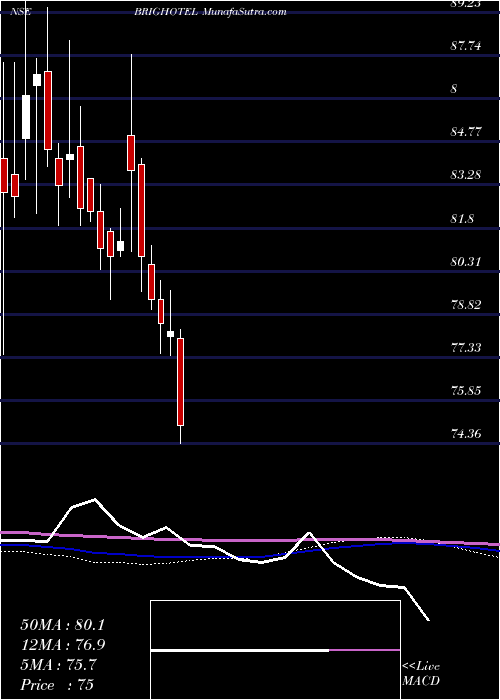Click the BRIGHOTEL MunafaSutra.com title

[x=210, y=12]
